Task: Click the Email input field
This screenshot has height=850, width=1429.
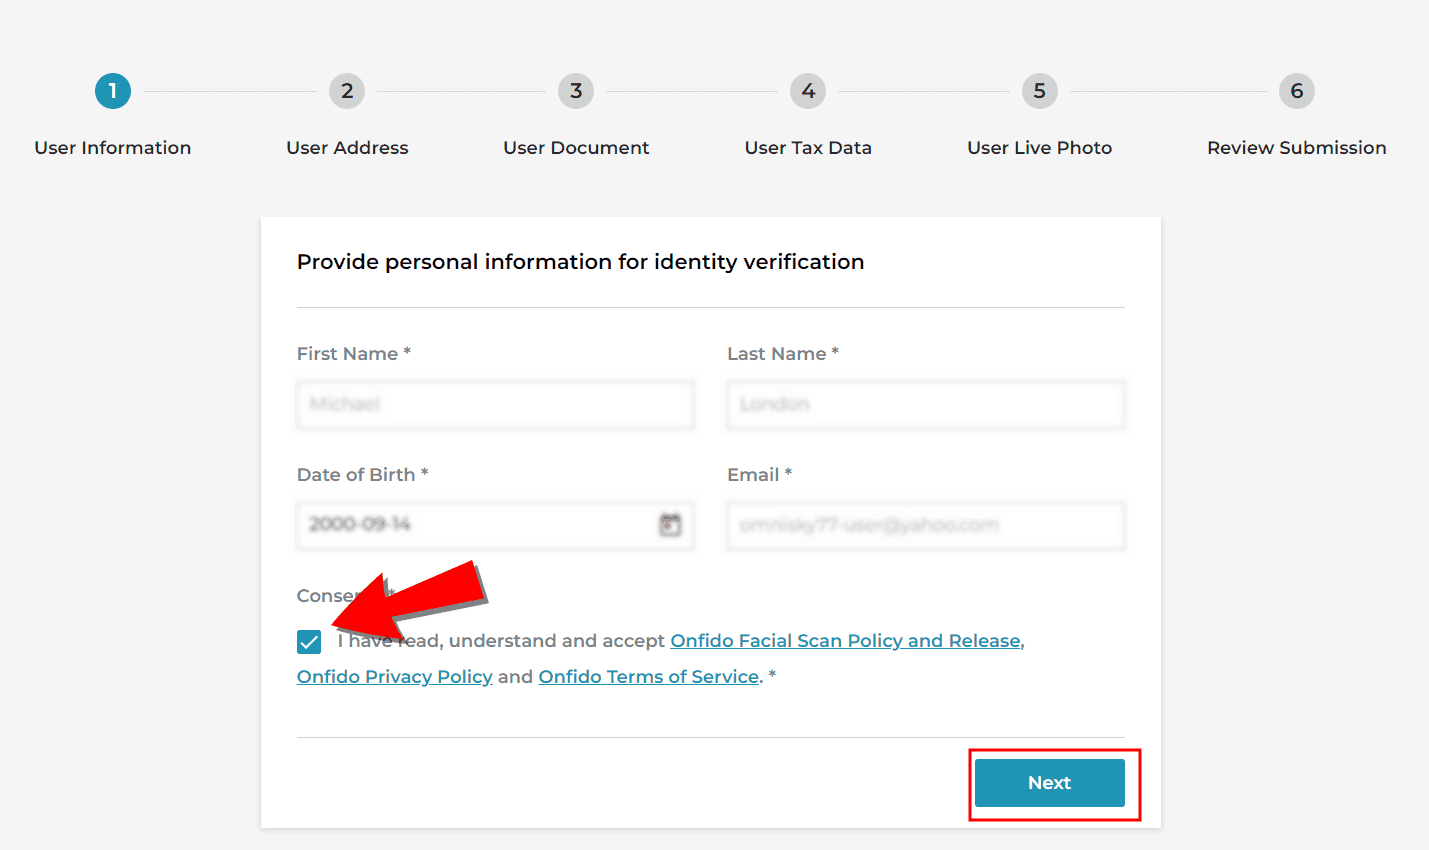Action: click(926, 525)
